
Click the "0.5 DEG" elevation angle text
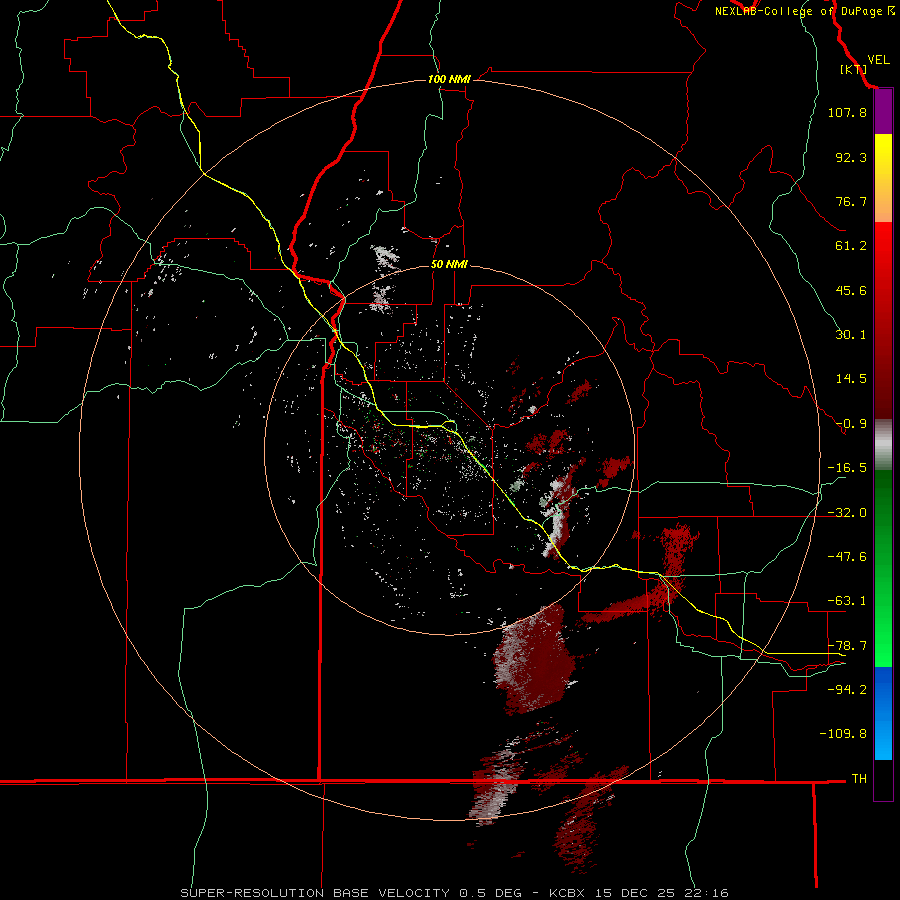click(x=490, y=893)
